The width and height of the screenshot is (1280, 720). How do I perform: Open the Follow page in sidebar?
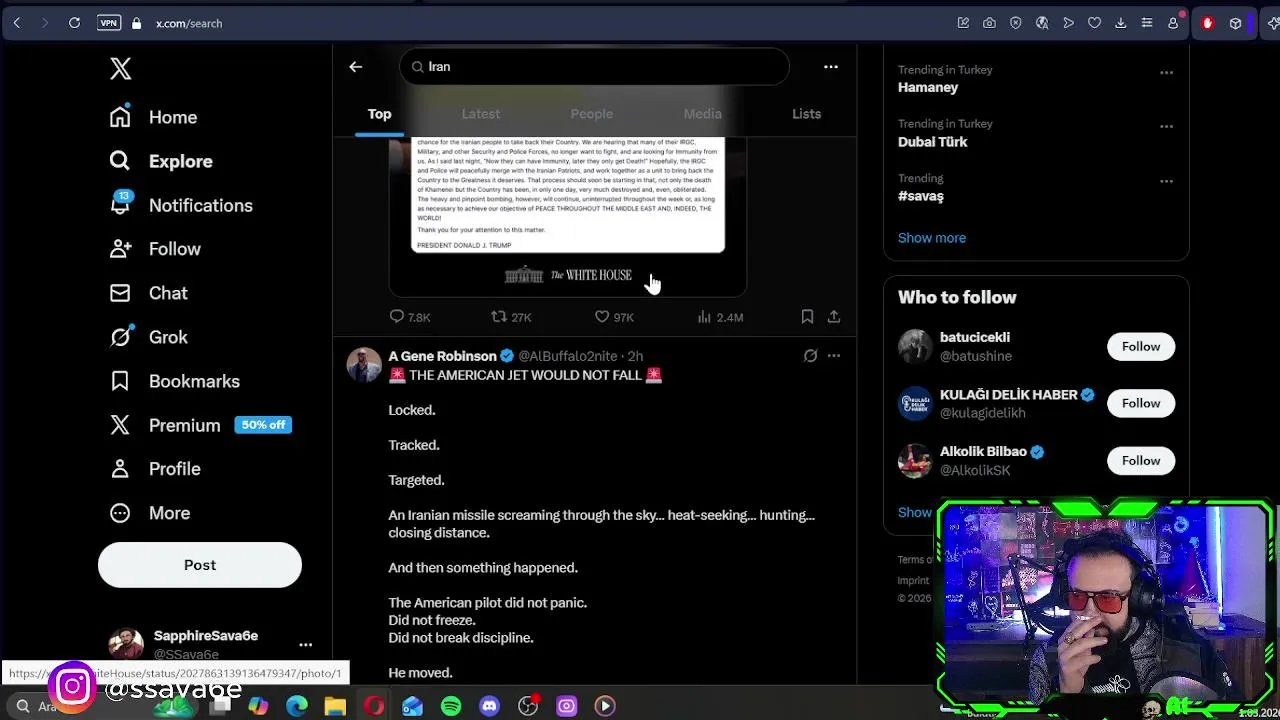(155, 249)
